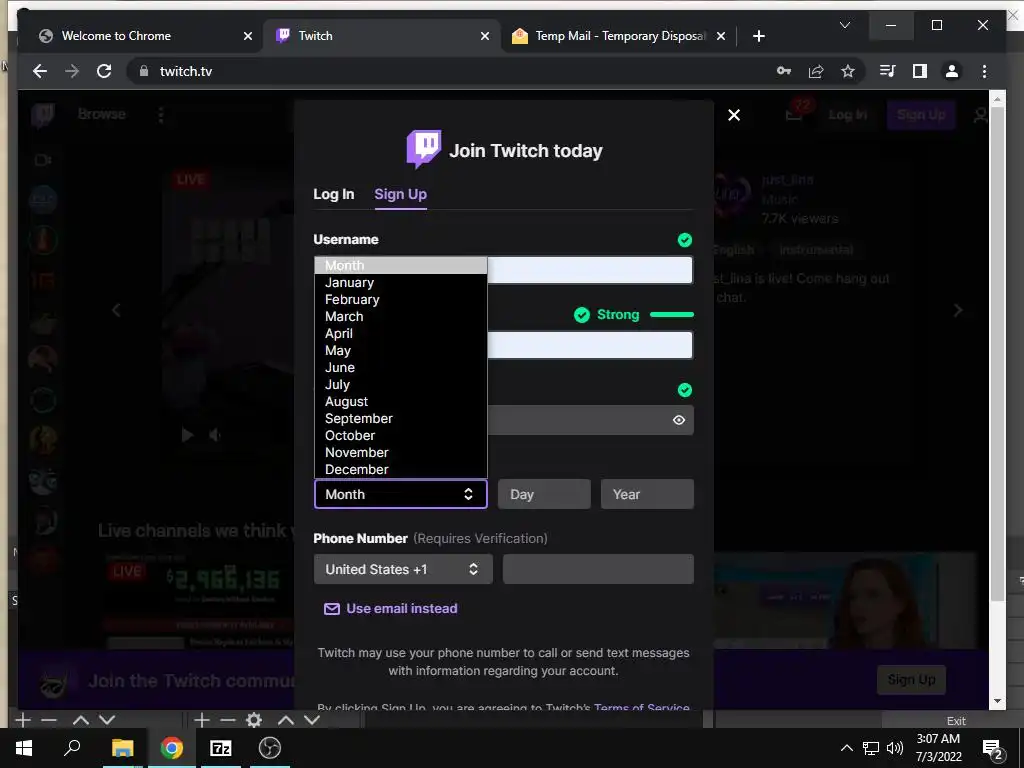
Task: Open the saved passwords key icon
Action: point(784,71)
